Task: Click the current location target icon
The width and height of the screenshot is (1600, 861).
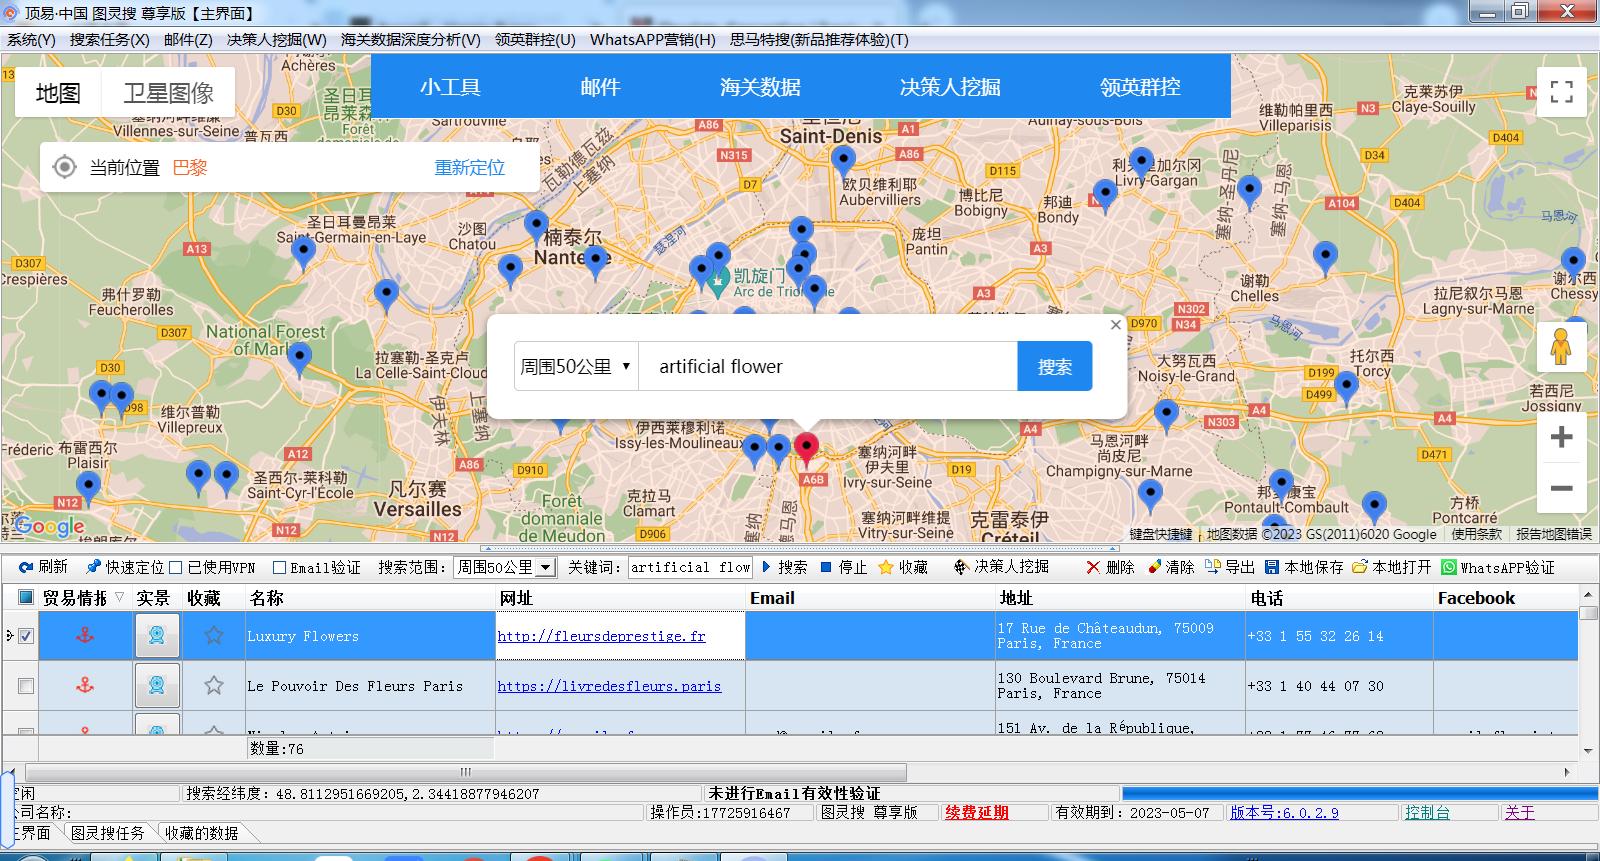Action: tap(64, 167)
